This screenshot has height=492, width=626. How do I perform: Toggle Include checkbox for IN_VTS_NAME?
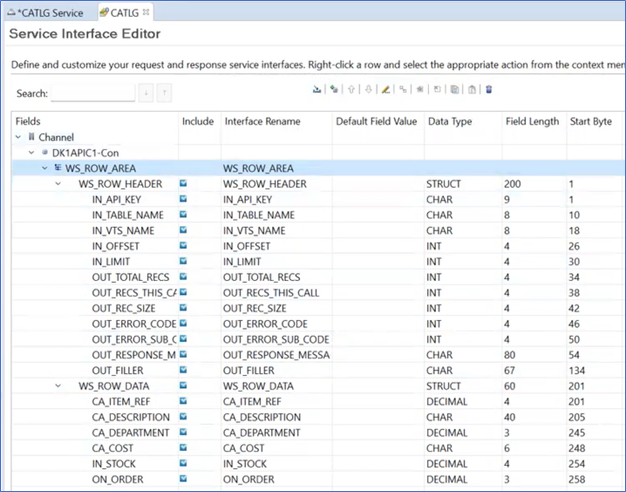tap(183, 230)
